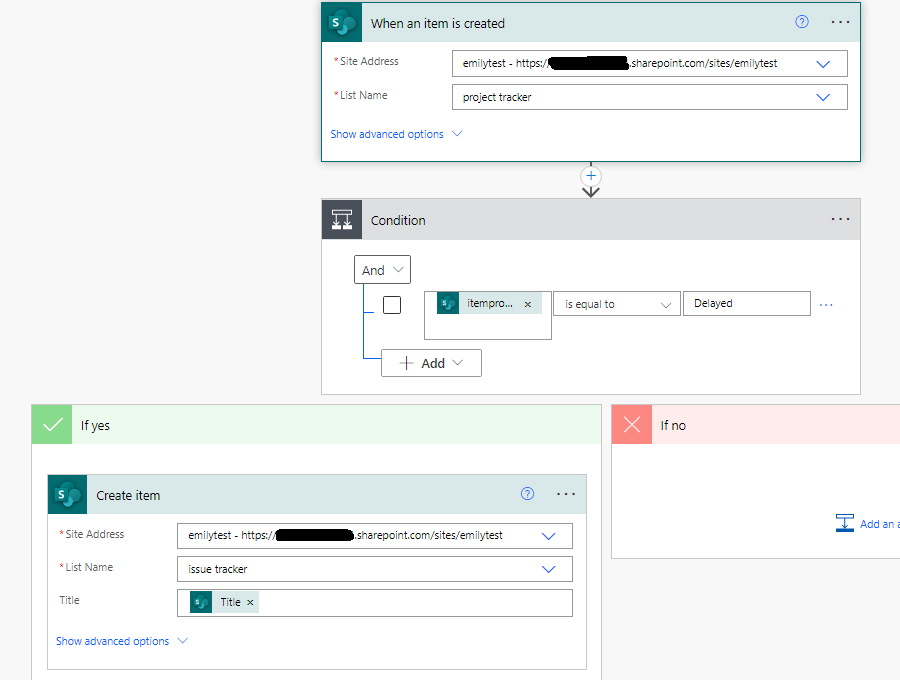900x680 pixels.
Task: Expand Create item Show advanced options
Action: click(122, 641)
